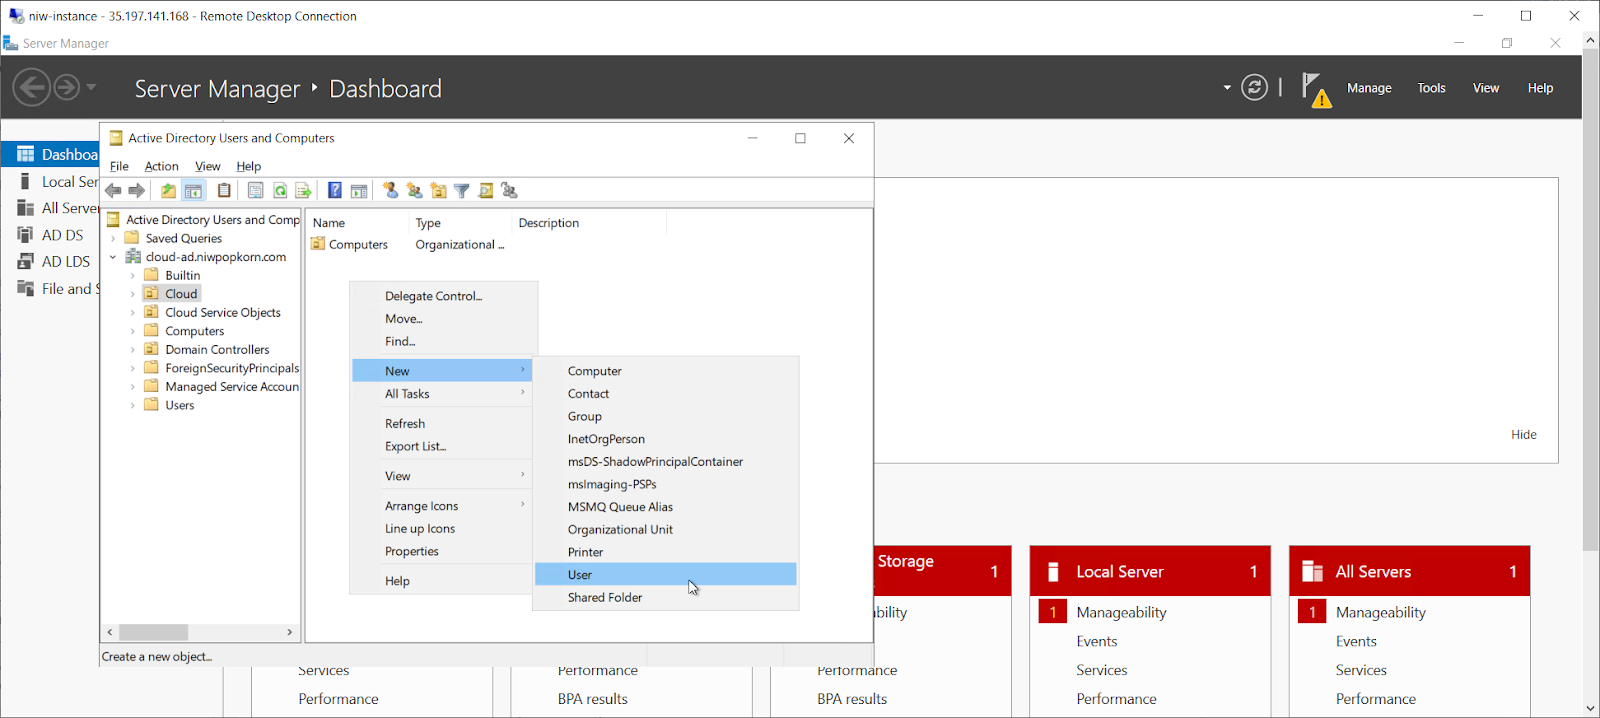Click the Create new user toolbar icon
This screenshot has width=1600, height=718.
390,190
